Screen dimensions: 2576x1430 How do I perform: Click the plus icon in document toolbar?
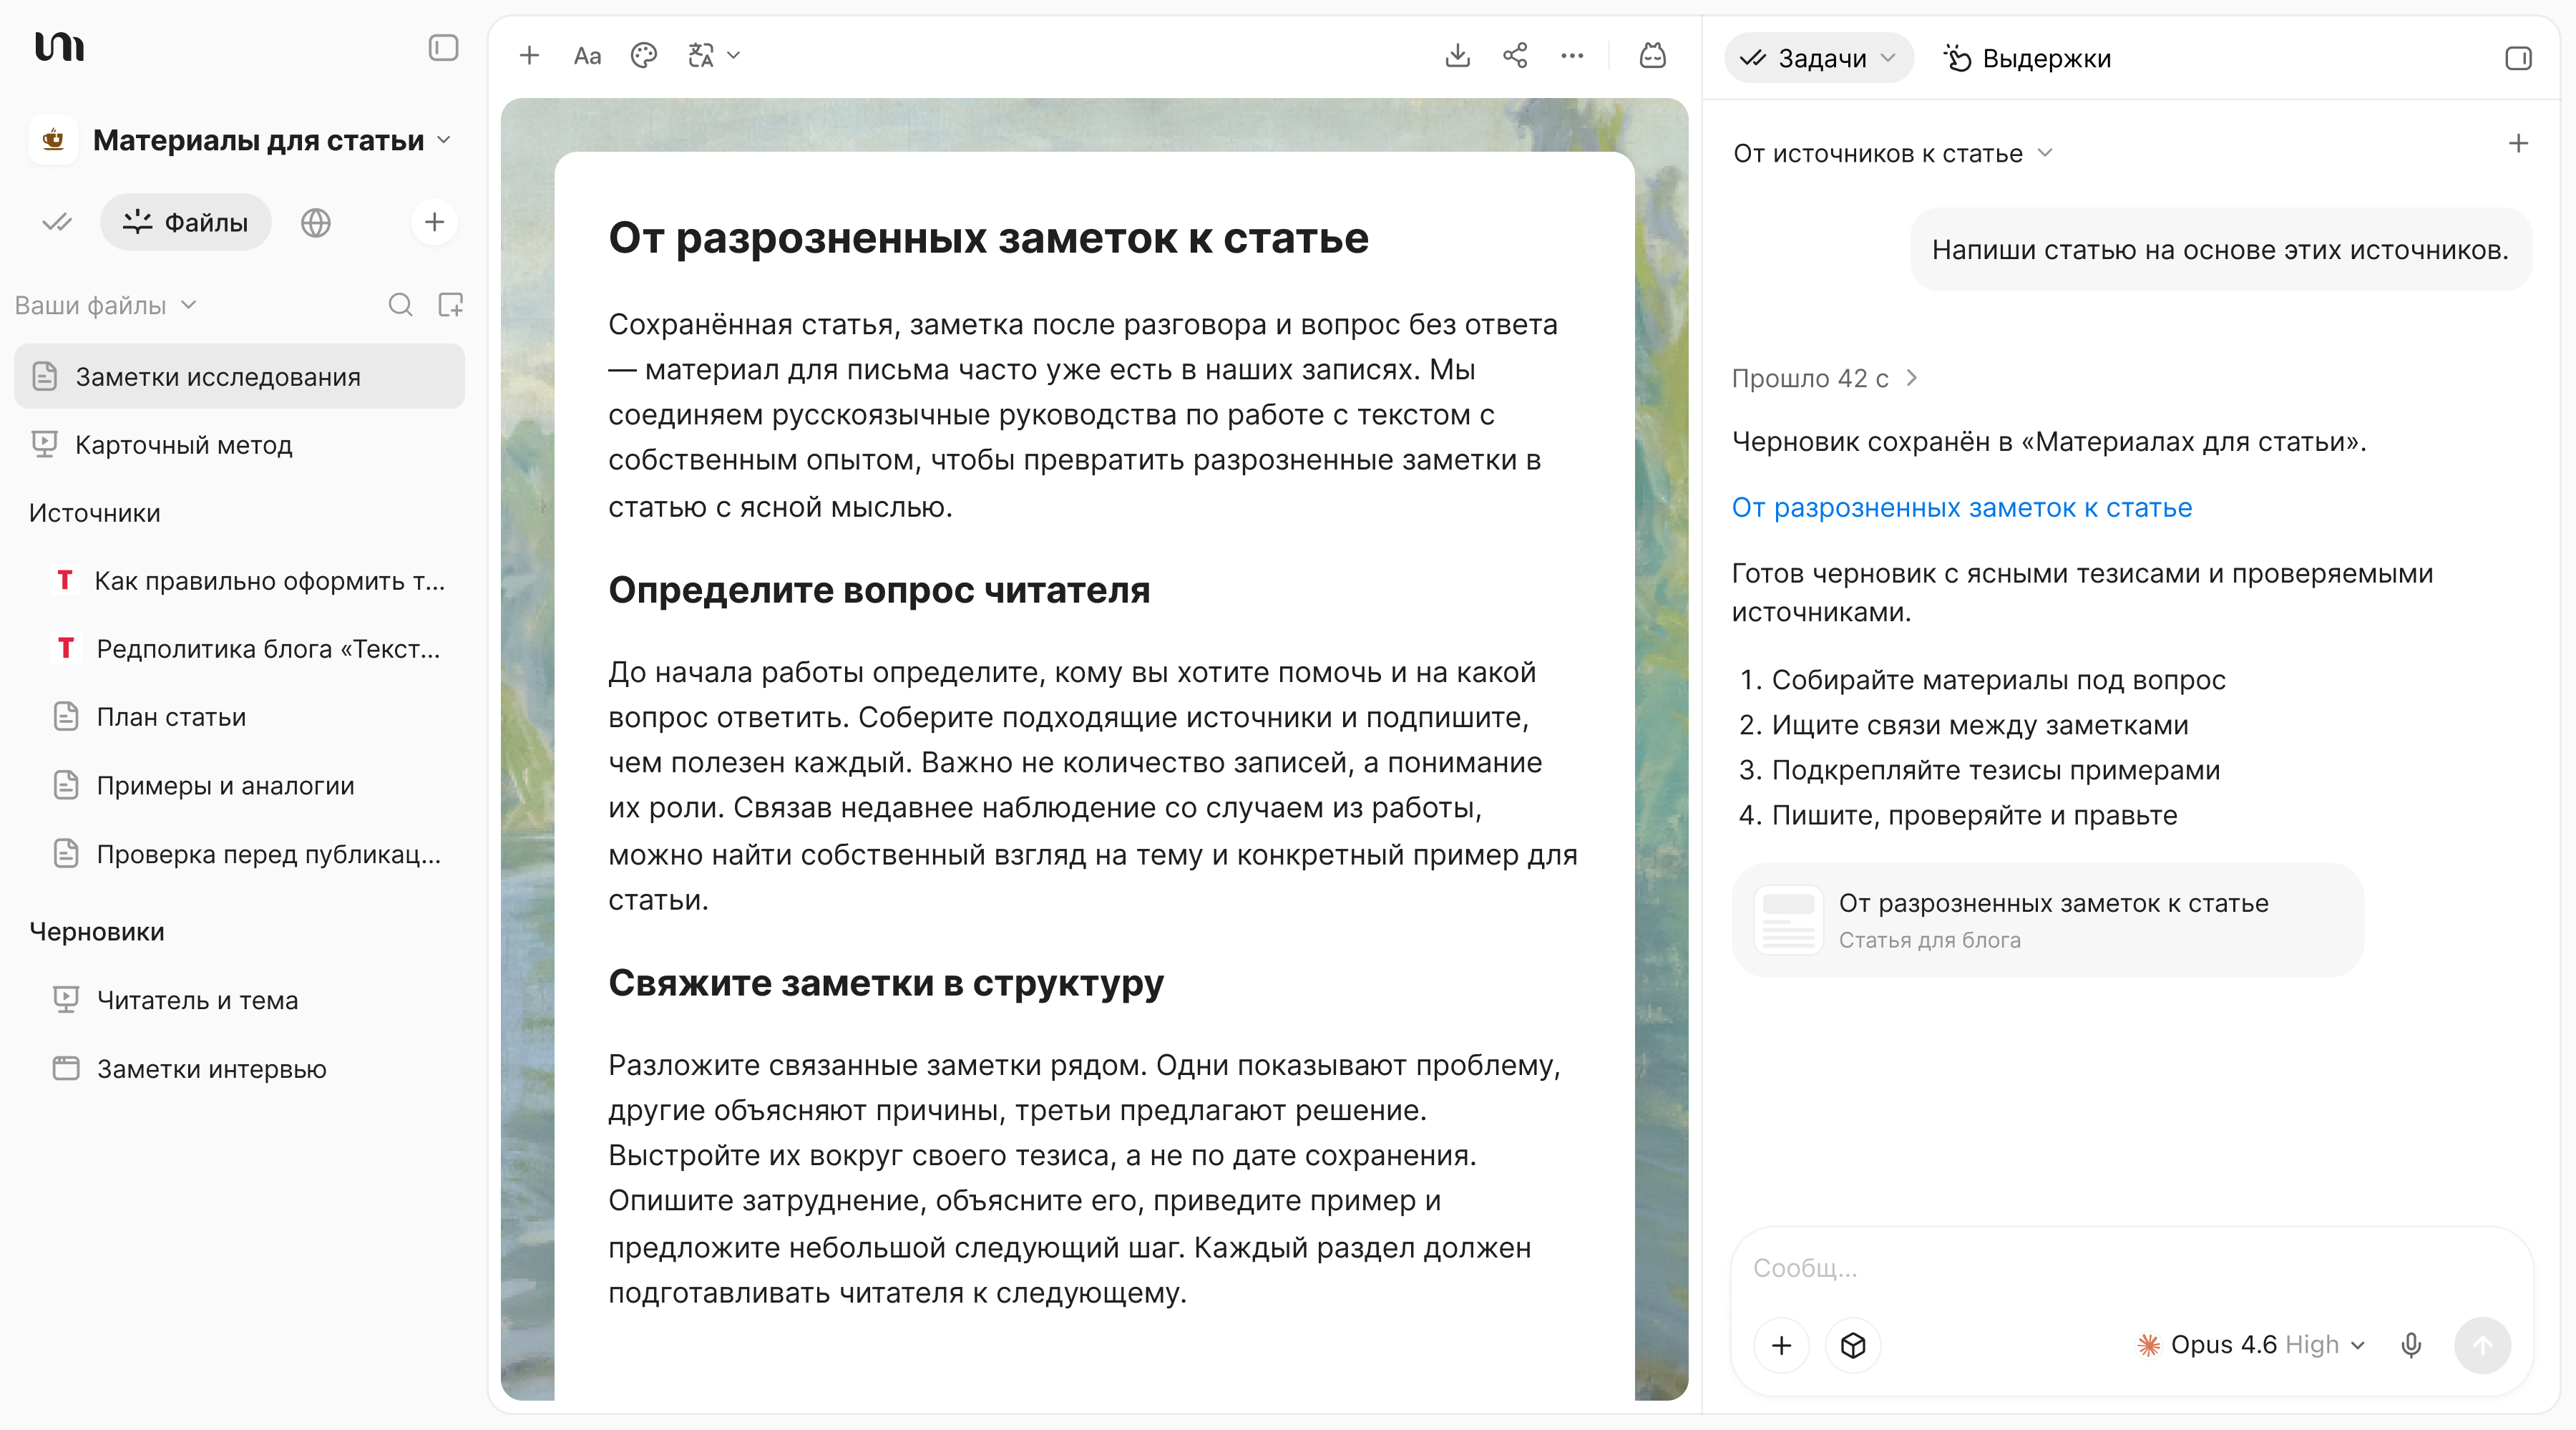point(529,56)
